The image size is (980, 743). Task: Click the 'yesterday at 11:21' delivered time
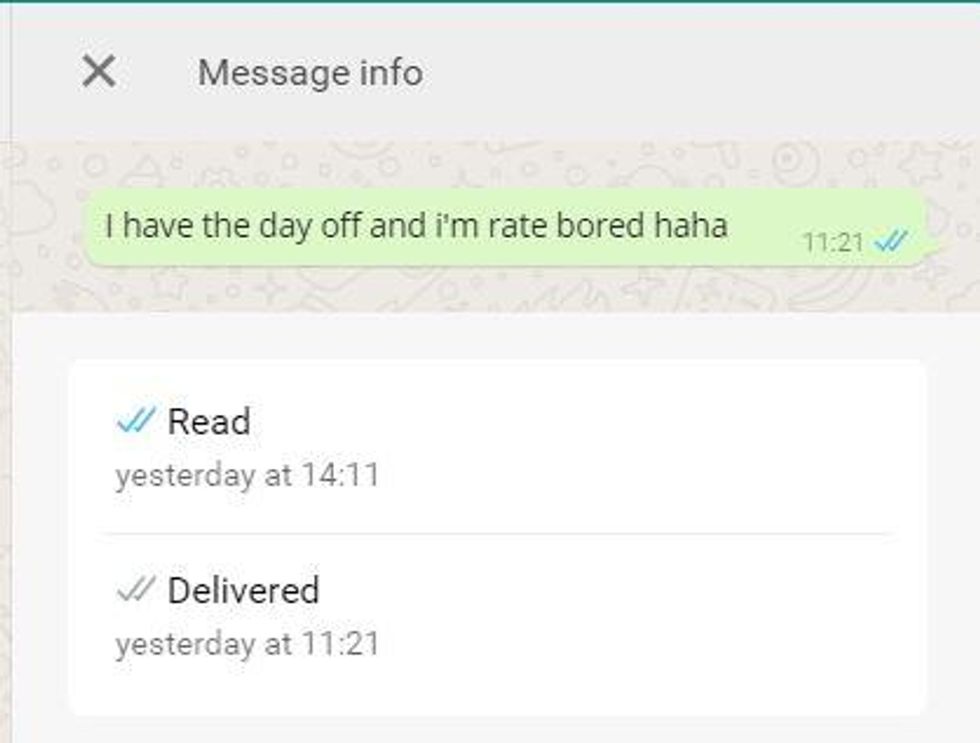(248, 644)
